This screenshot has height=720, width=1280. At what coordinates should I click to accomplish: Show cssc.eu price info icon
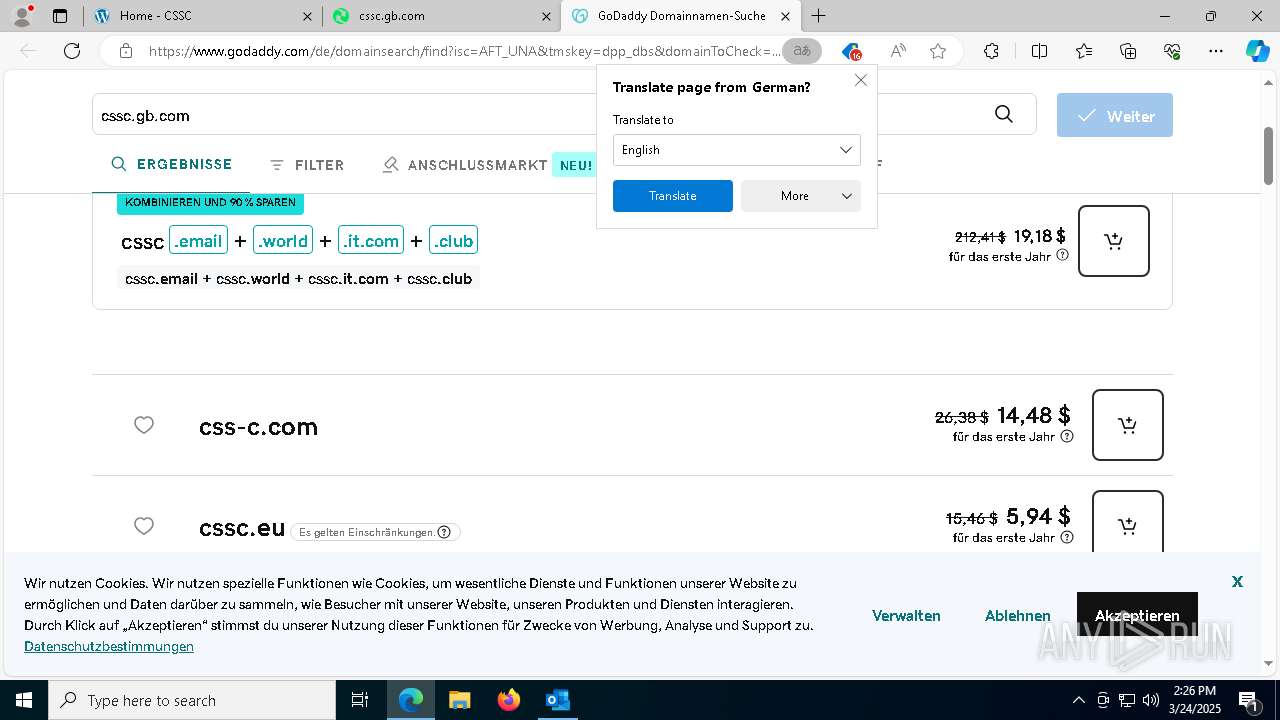pyautogui.click(x=1067, y=537)
